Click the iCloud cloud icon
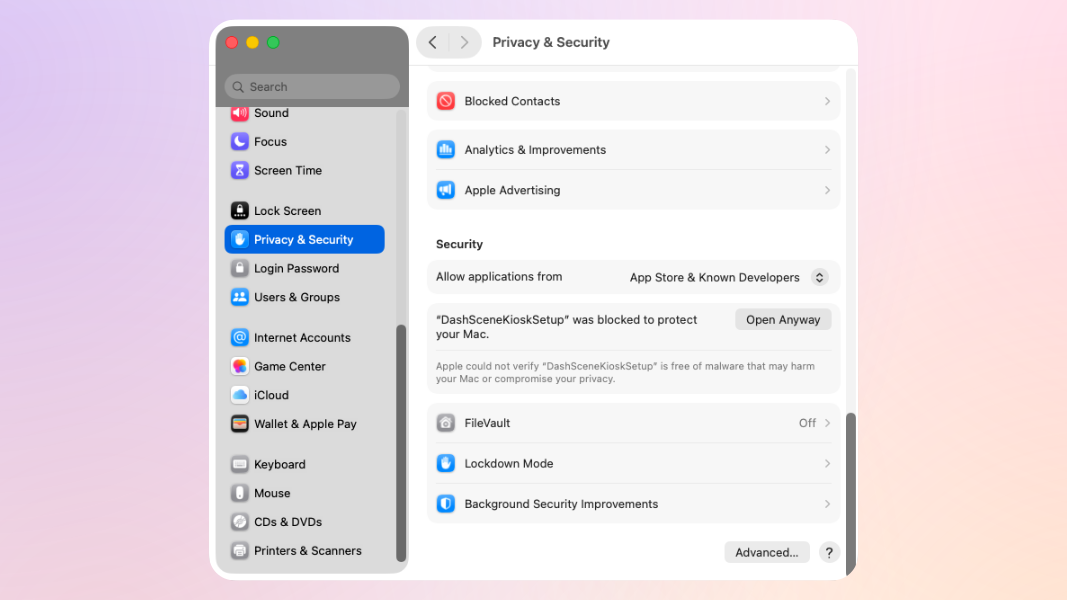The width and height of the screenshot is (1067, 600). (x=240, y=395)
